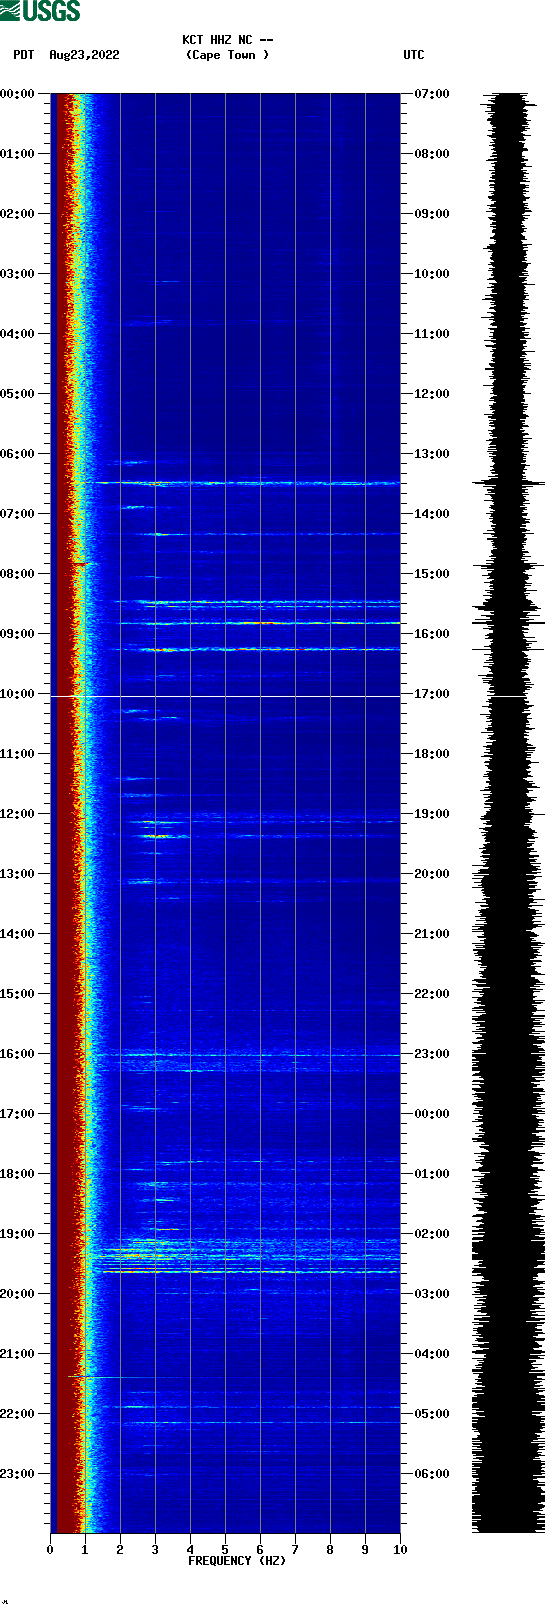Image resolution: width=552 pixels, height=1613 pixels.
Task: Click the 07:00 label on UTC axis
Action: (432, 94)
